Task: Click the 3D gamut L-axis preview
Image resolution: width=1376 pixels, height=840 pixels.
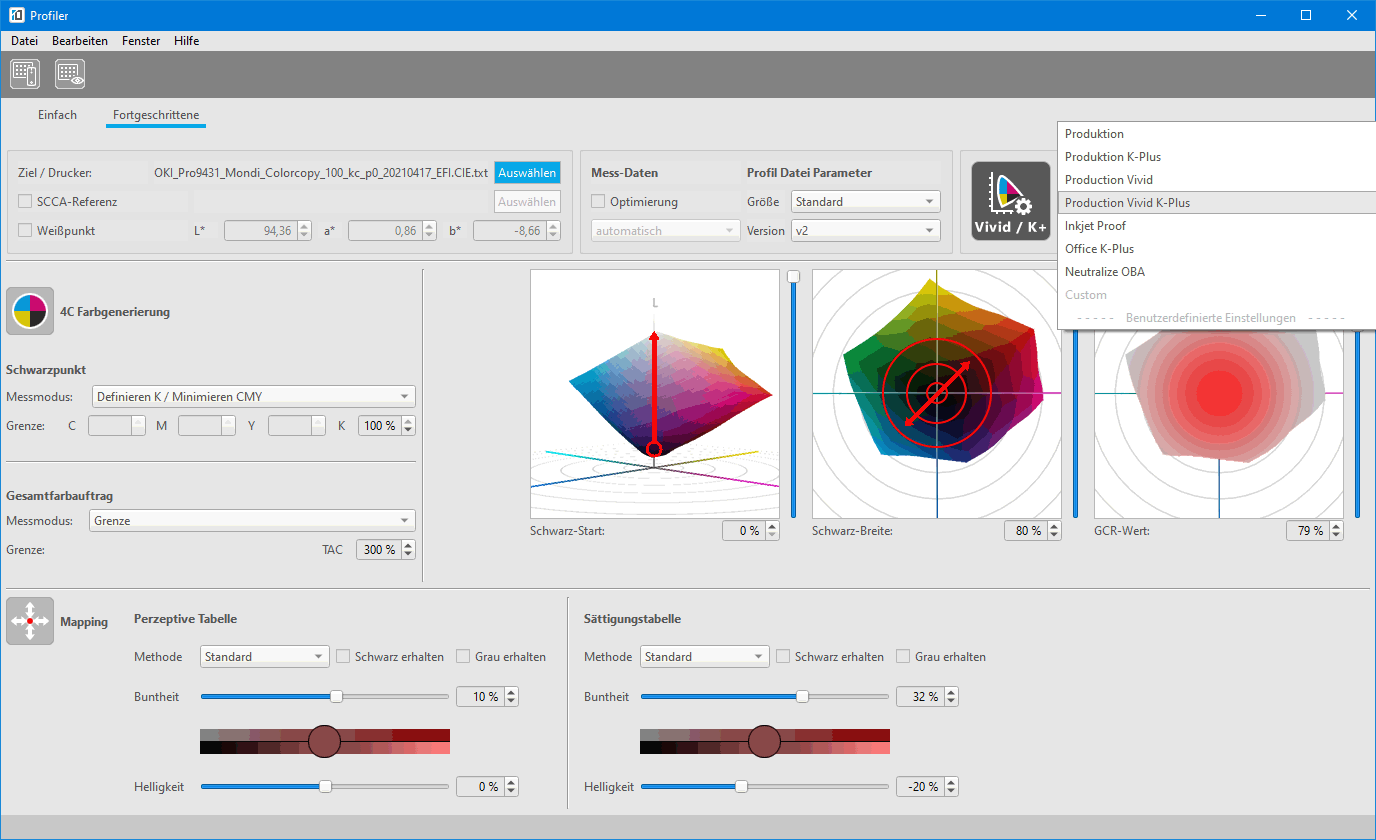Action: tap(654, 393)
